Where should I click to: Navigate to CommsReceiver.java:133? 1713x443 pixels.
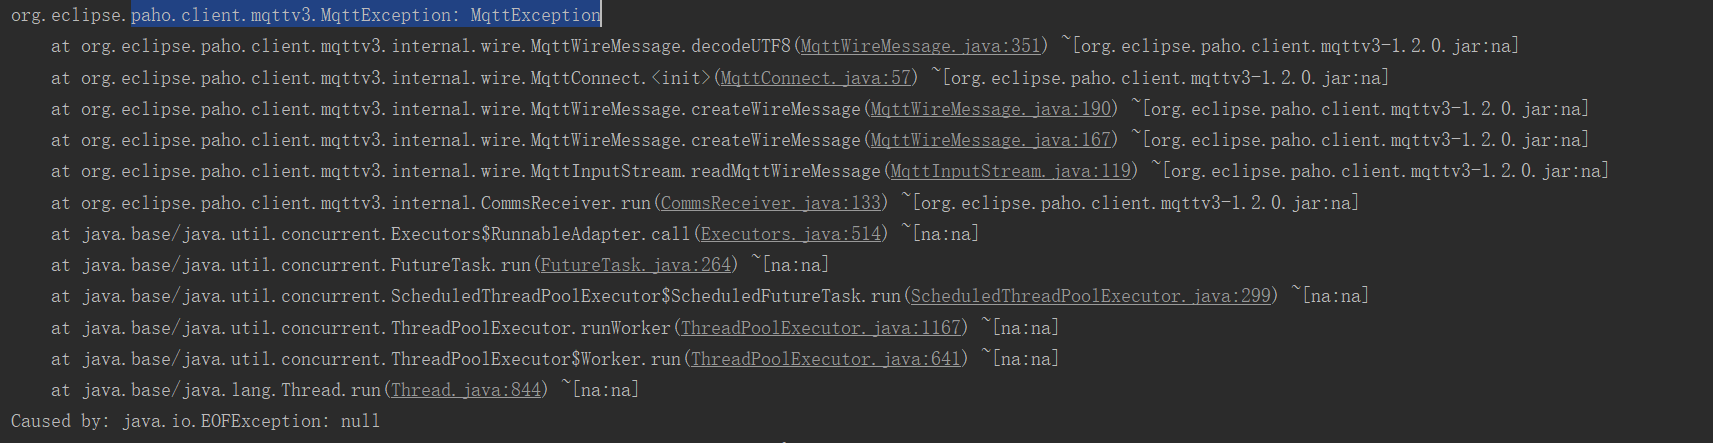(x=770, y=203)
